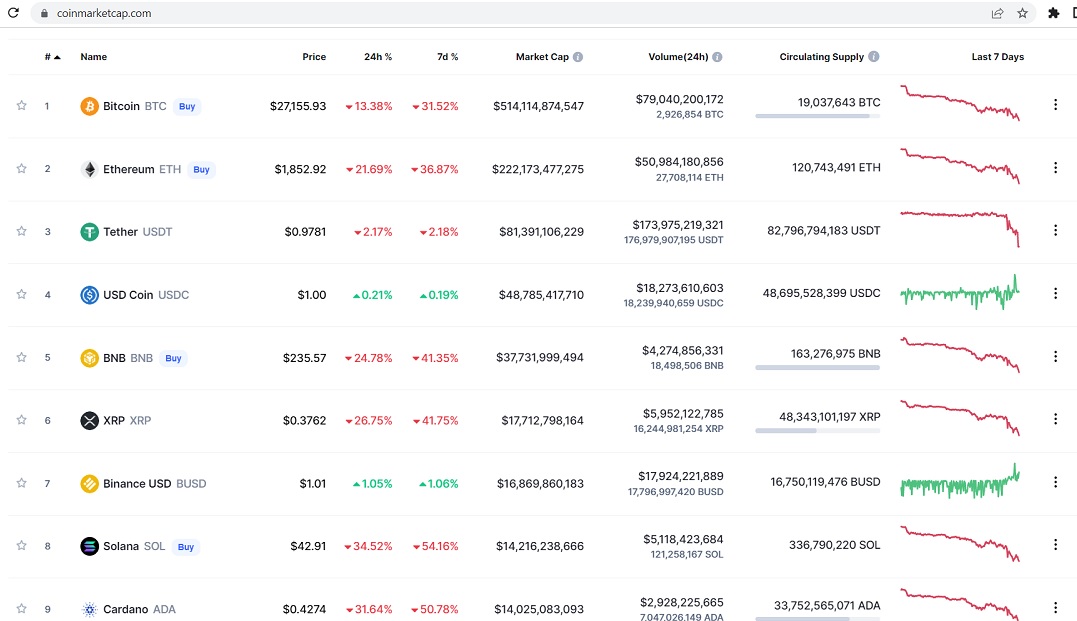Screen dimensions: 1077x621
Task: Open Bitcoin's 7-day price chart thumbnail
Action: pos(960,103)
